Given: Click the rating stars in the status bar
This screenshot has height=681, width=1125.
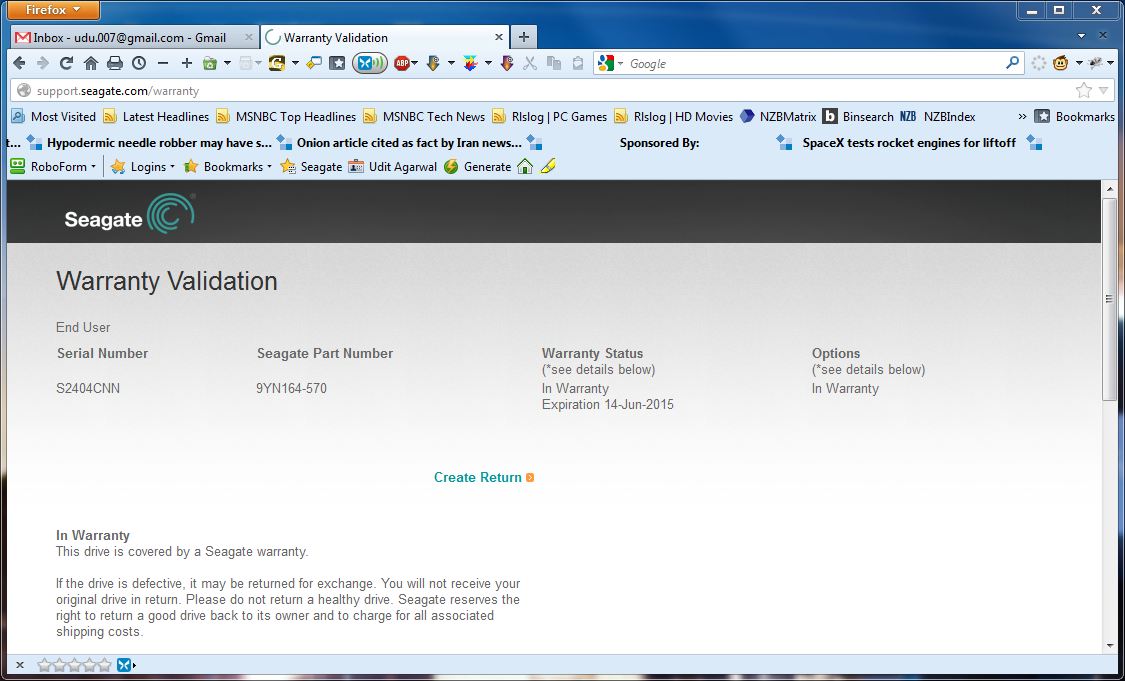Looking at the screenshot, I should point(75,665).
